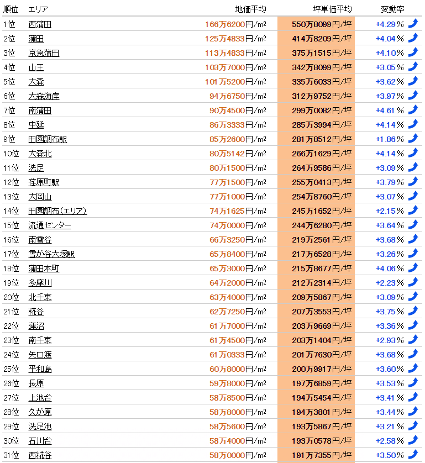
Task: Click the 地価平均 column header
Action: [251, 9]
